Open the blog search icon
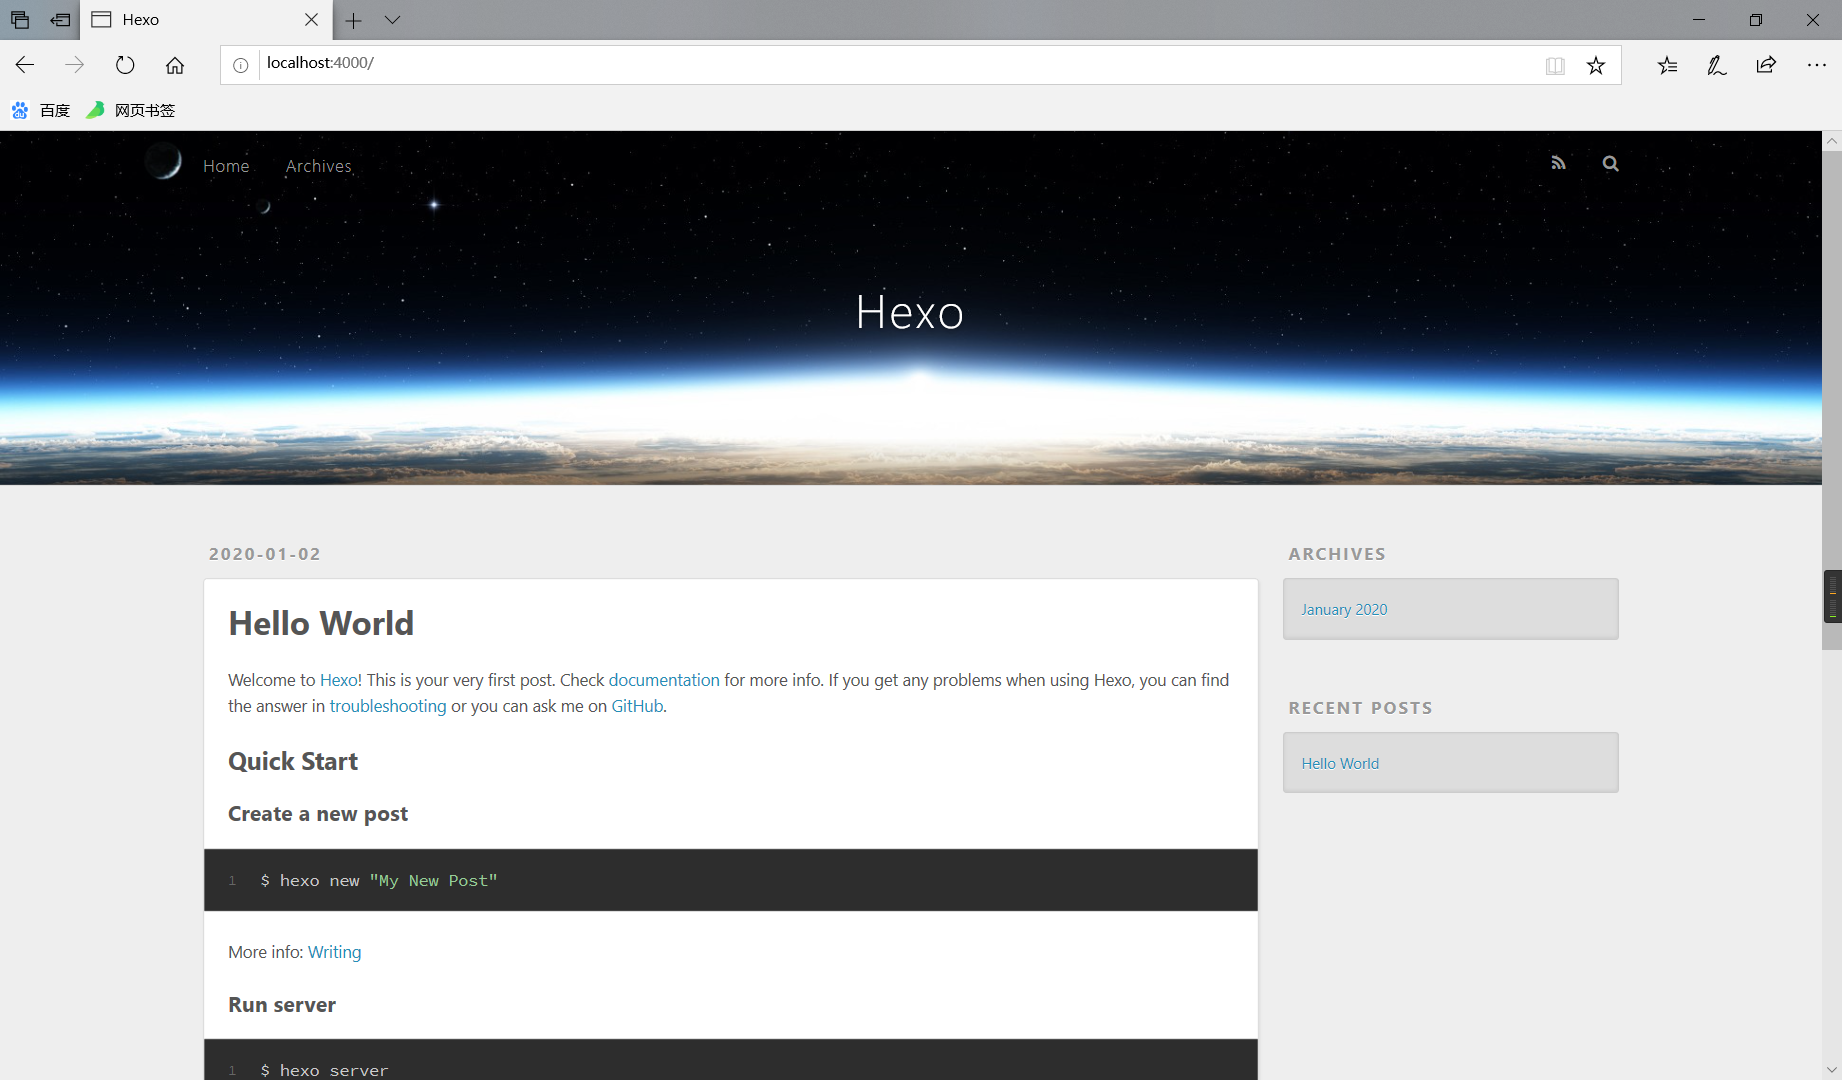The image size is (1842, 1080). coord(1610,163)
